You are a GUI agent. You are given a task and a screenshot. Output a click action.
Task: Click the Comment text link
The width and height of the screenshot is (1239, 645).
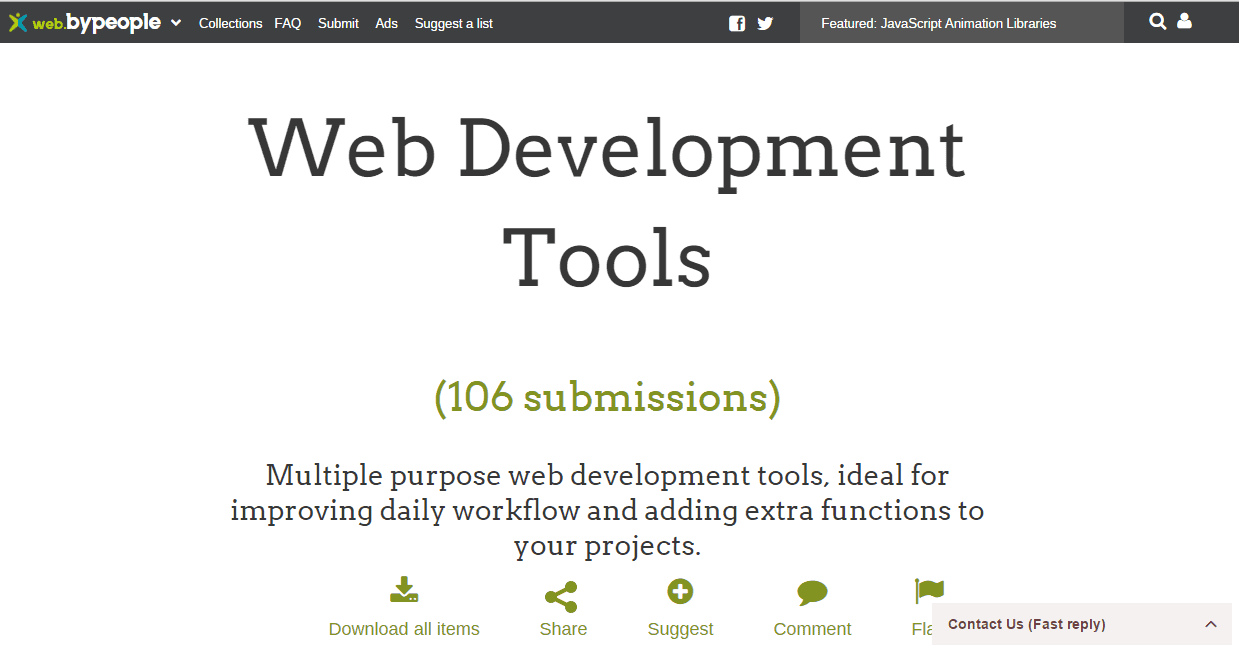click(x=812, y=629)
